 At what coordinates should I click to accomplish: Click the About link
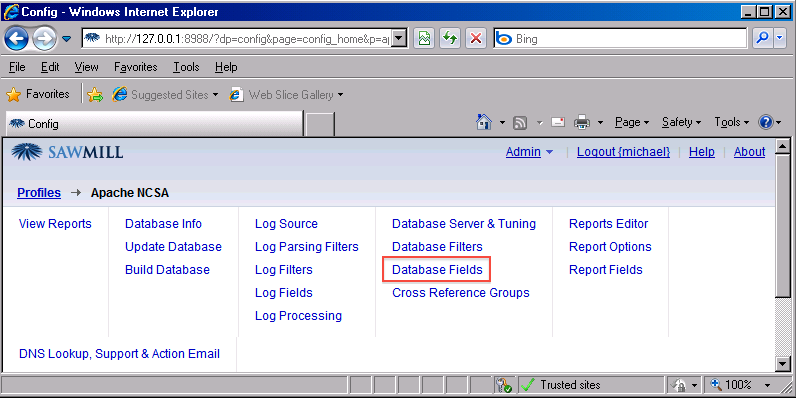point(749,152)
